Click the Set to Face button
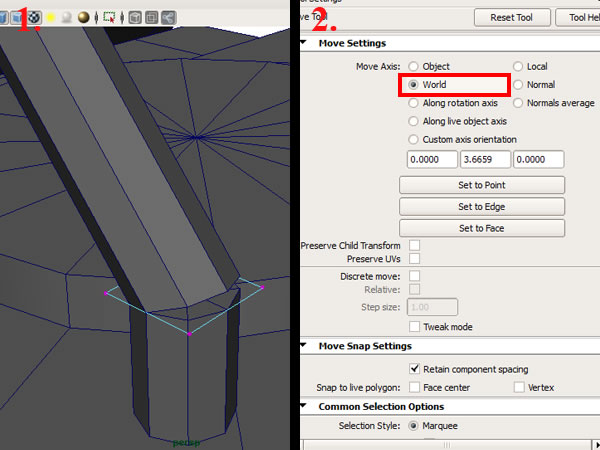The width and height of the screenshot is (600, 450). [x=482, y=228]
